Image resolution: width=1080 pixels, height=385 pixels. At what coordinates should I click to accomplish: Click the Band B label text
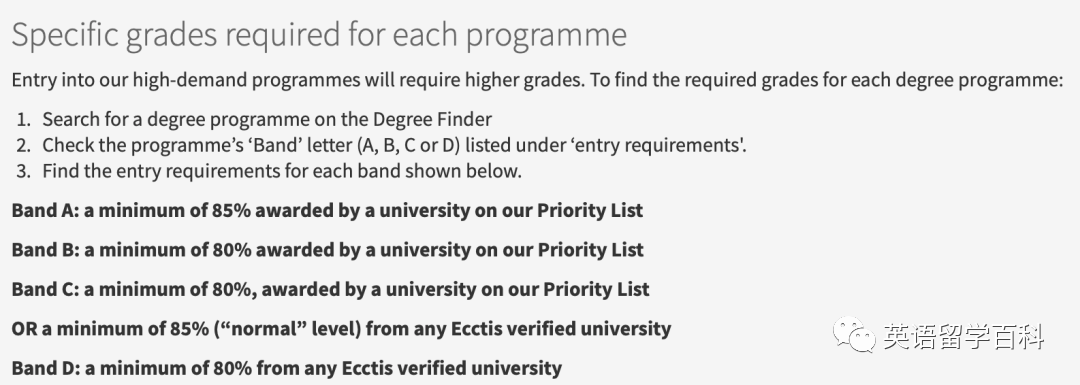click(x=44, y=249)
